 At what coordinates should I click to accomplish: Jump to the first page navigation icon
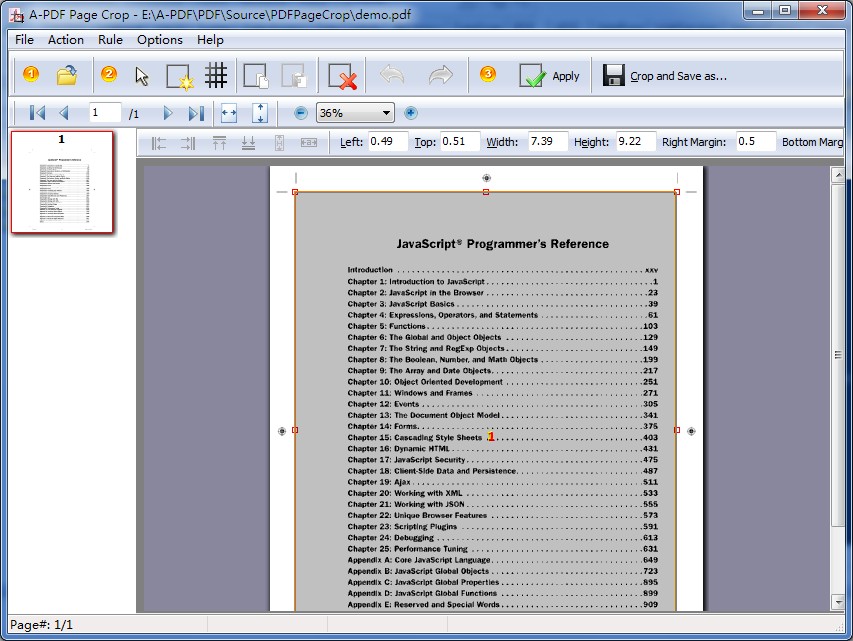tap(37, 112)
